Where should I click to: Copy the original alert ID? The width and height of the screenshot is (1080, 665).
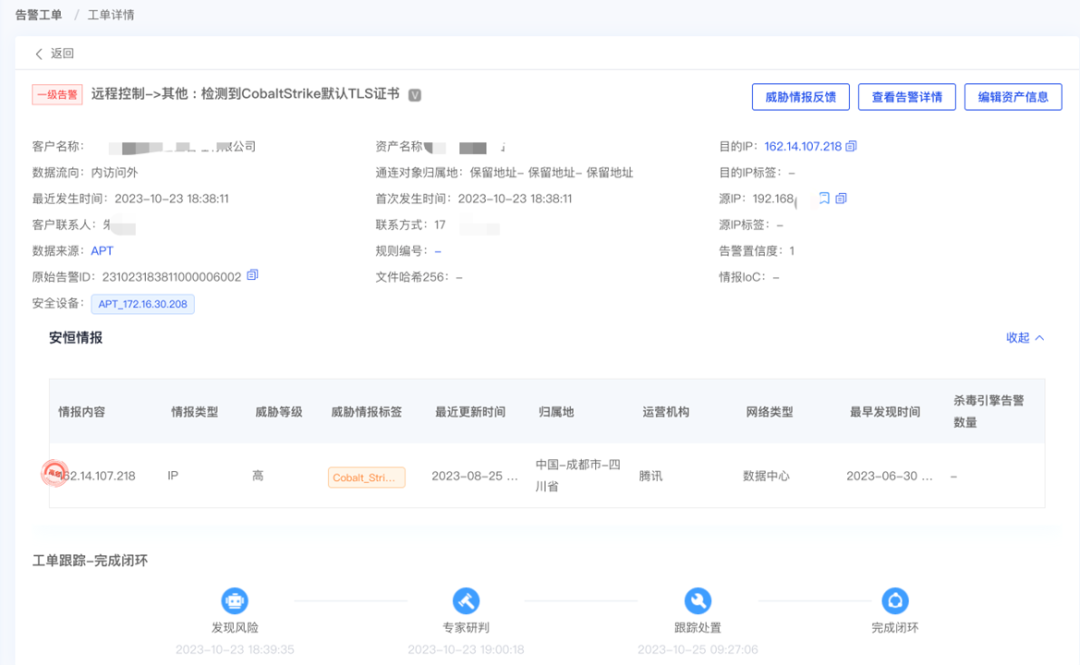tap(252, 276)
